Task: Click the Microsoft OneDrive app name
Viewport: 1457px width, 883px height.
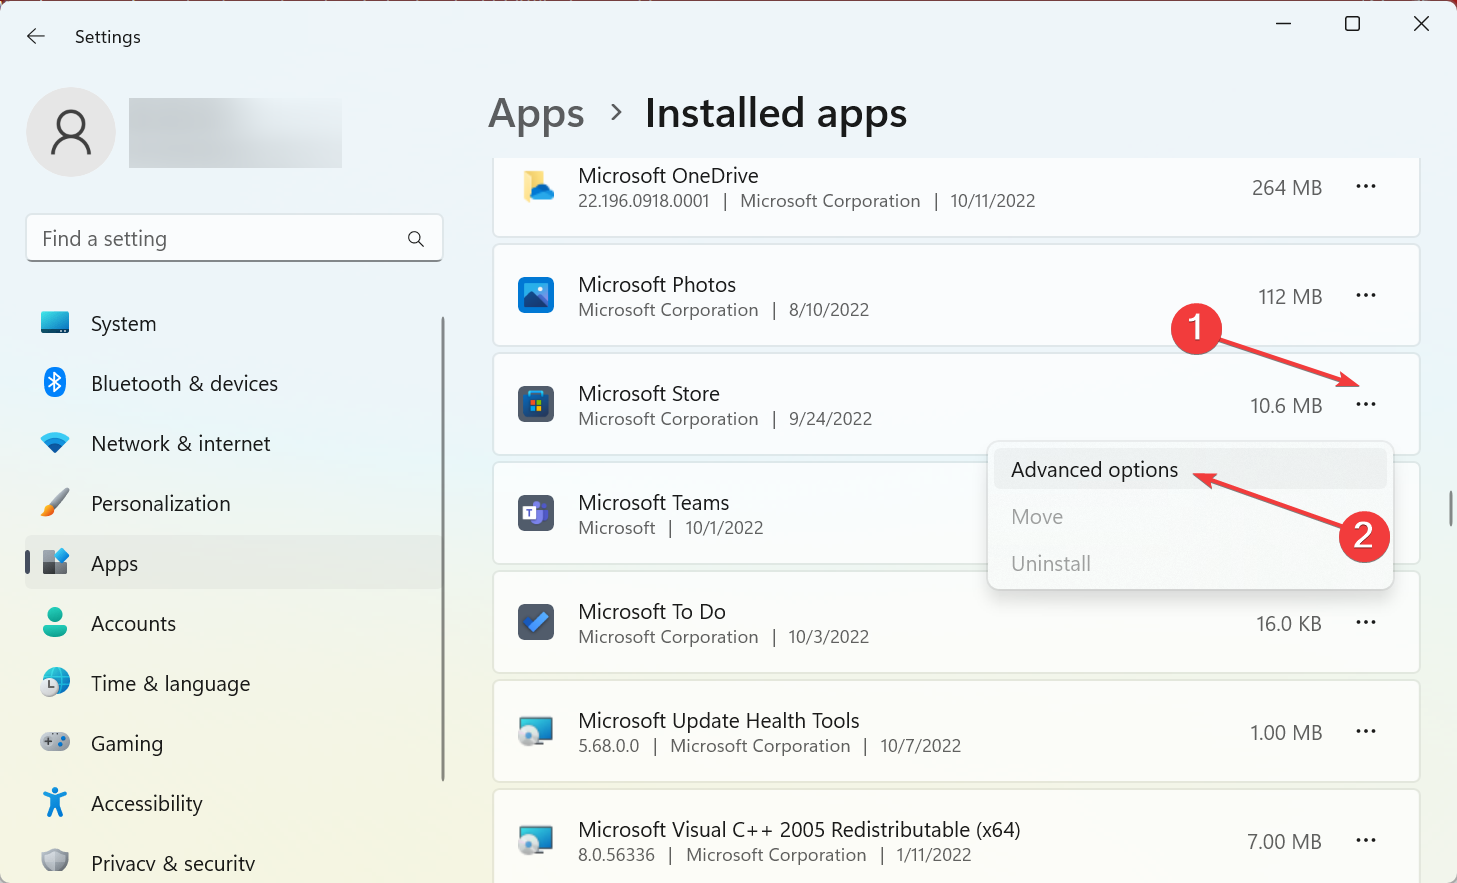Action: [x=668, y=176]
